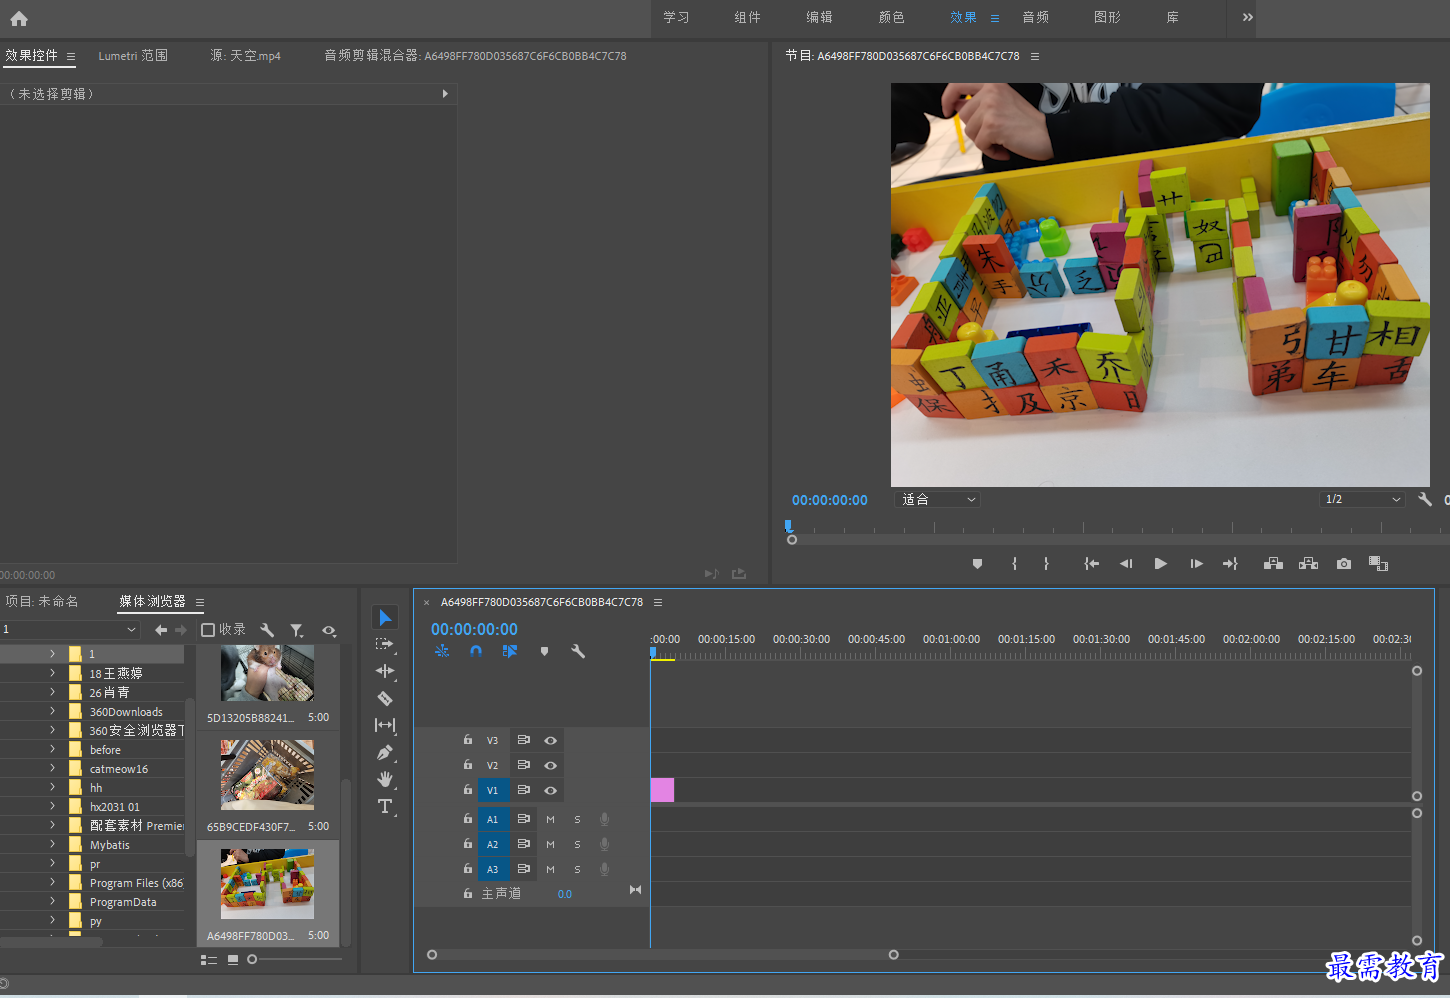Image resolution: width=1450 pixels, height=998 pixels.
Task: Expand the 360Downloads folder
Action: tap(52, 711)
